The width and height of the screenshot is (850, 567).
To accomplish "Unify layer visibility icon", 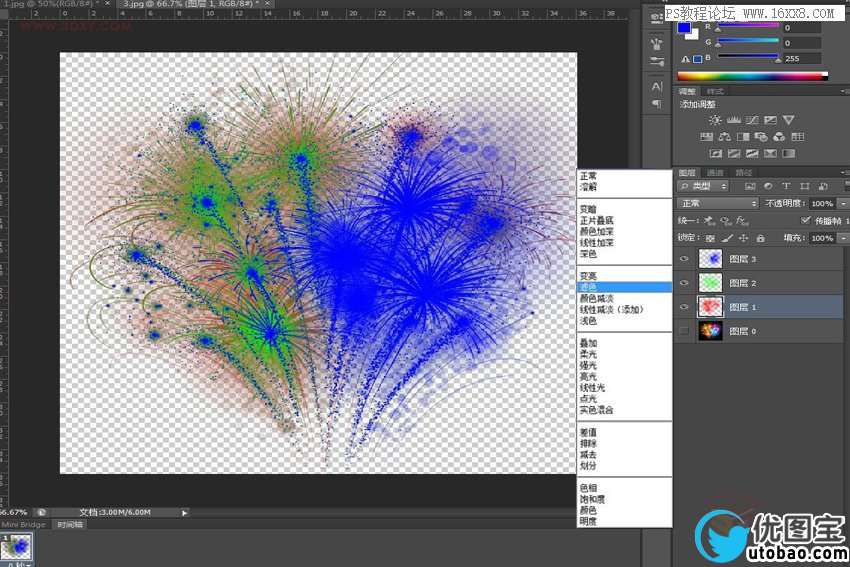I will 726,221.
